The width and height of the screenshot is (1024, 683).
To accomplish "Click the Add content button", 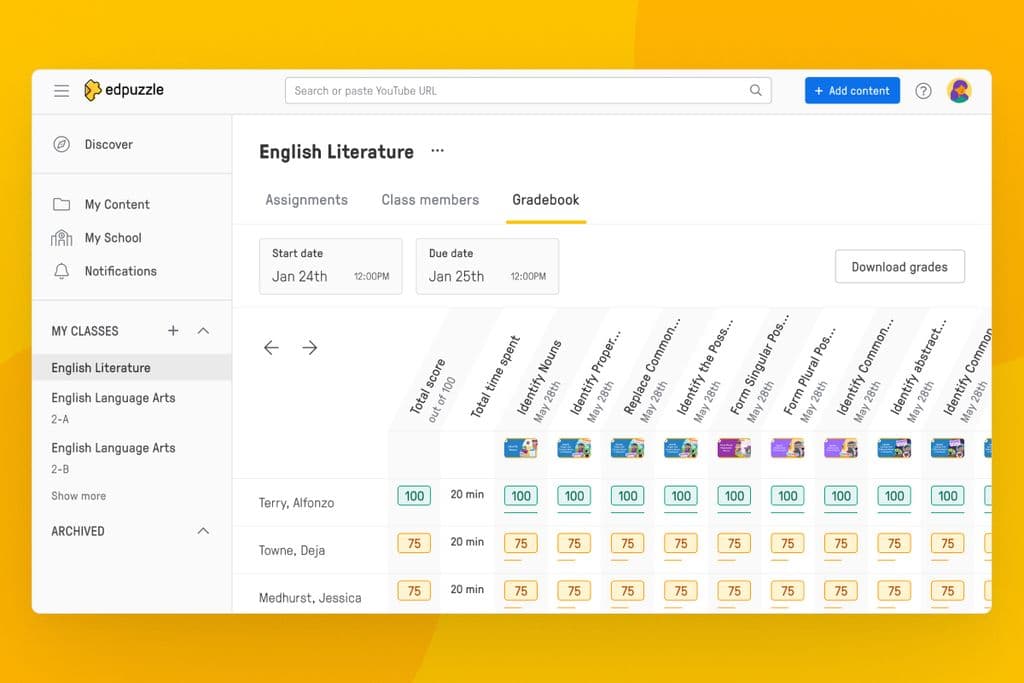I will tap(852, 90).
